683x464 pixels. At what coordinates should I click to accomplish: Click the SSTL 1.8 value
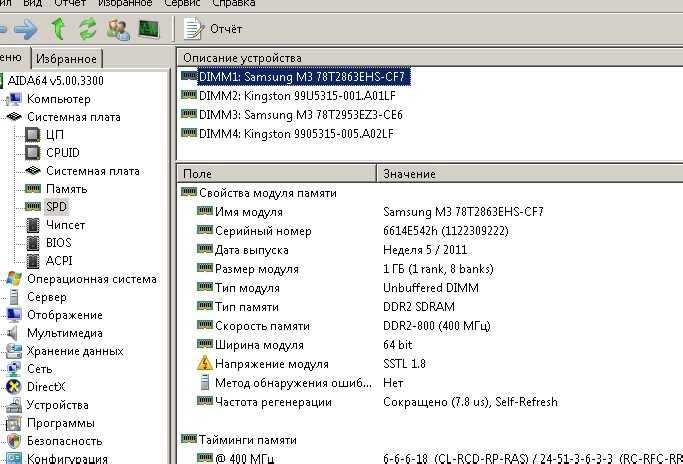pos(404,364)
